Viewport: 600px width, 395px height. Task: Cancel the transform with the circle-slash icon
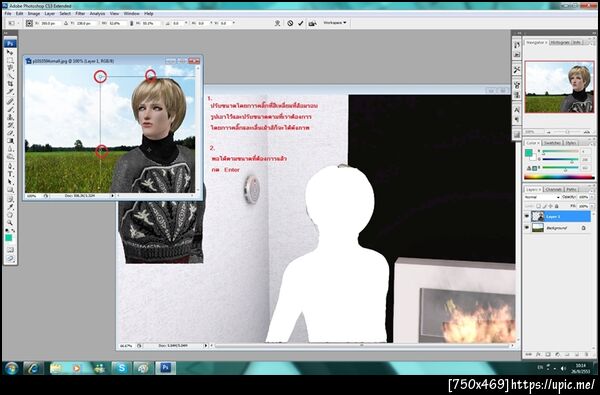pyautogui.click(x=290, y=23)
